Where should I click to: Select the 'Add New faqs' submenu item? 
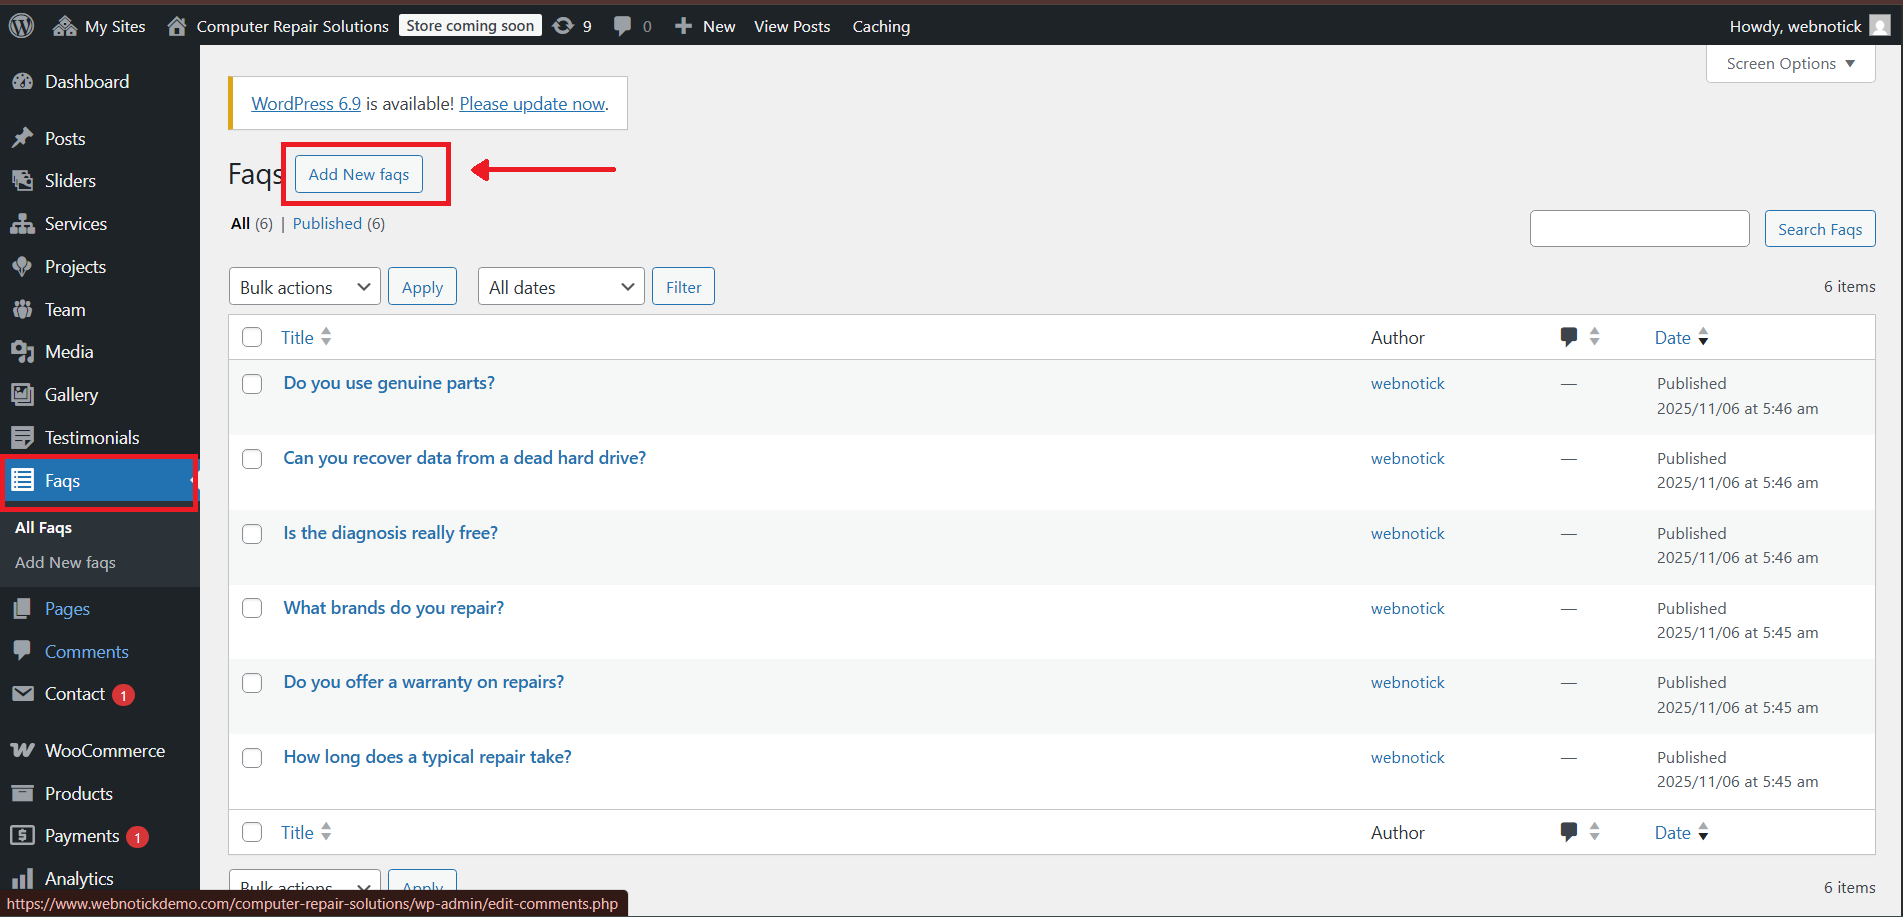point(65,563)
